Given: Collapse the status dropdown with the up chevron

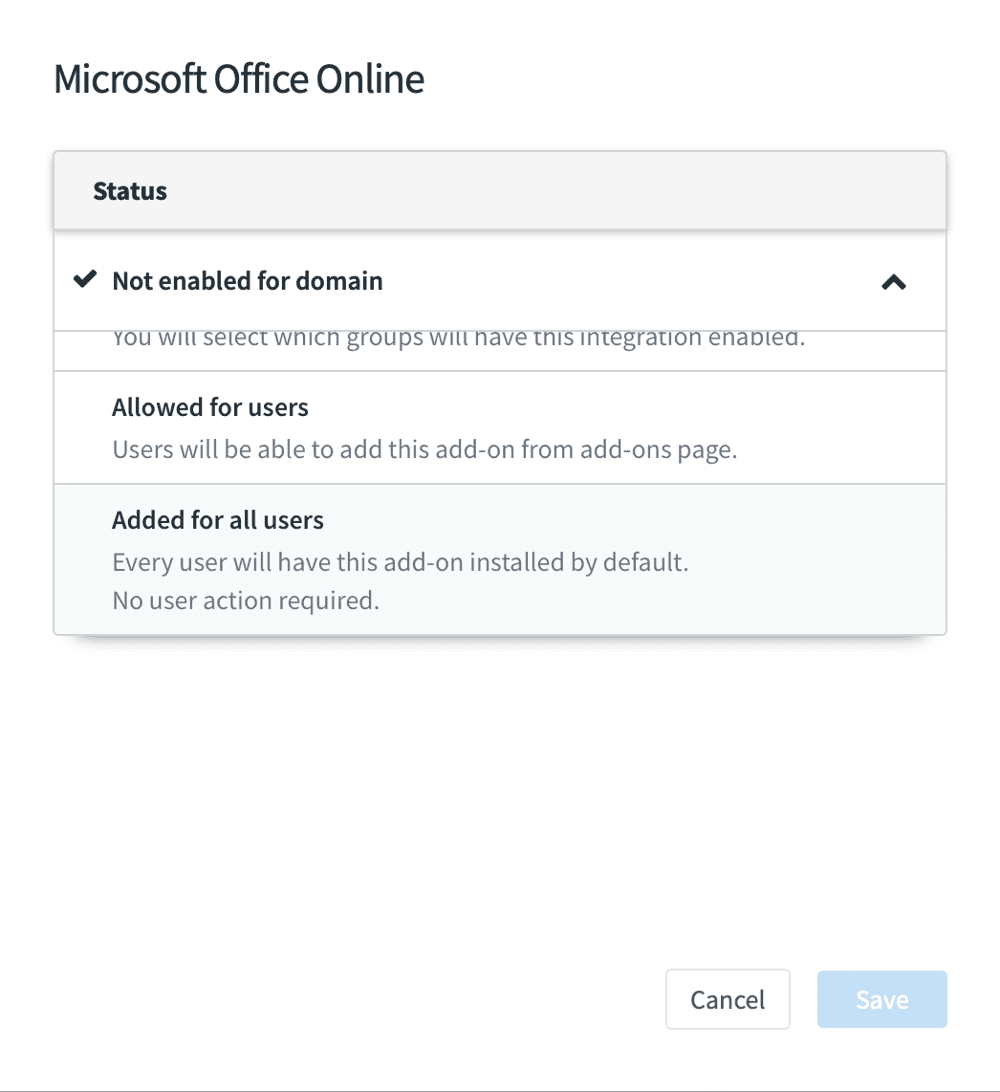Looking at the screenshot, I should tap(893, 282).
